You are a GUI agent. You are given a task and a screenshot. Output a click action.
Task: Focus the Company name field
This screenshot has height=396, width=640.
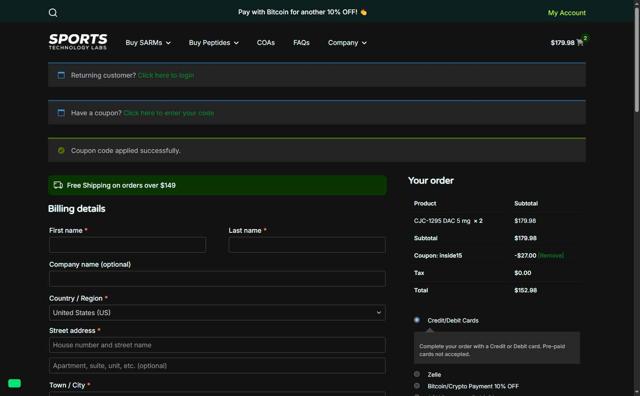pyautogui.click(x=217, y=279)
